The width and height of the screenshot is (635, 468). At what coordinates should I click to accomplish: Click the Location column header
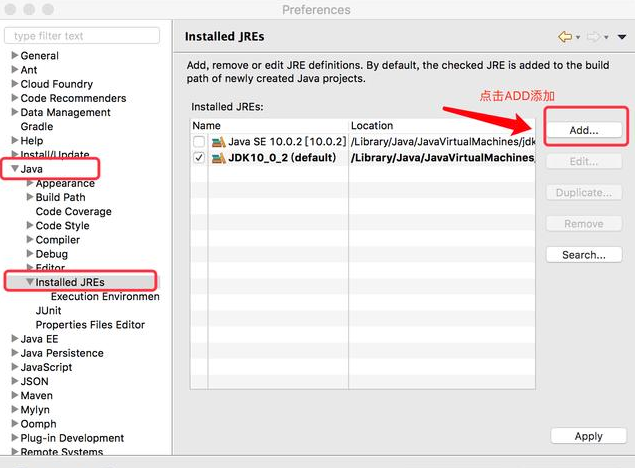[x=440, y=126]
